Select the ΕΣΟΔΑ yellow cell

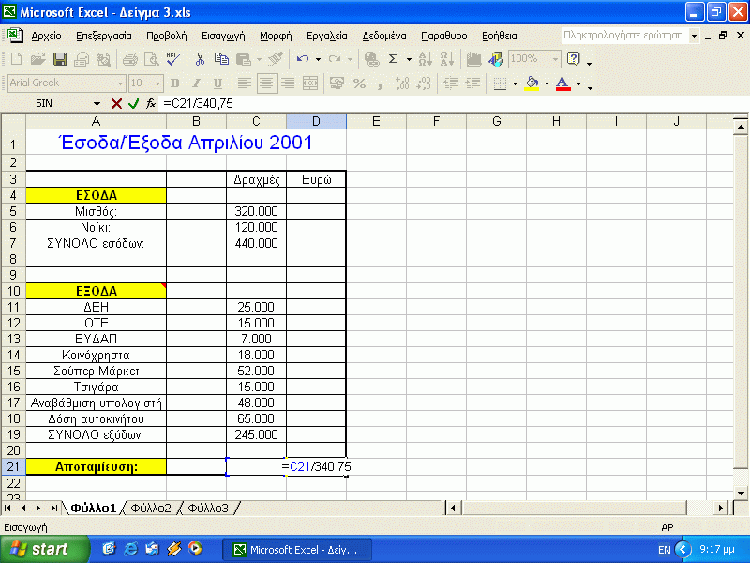(96, 195)
